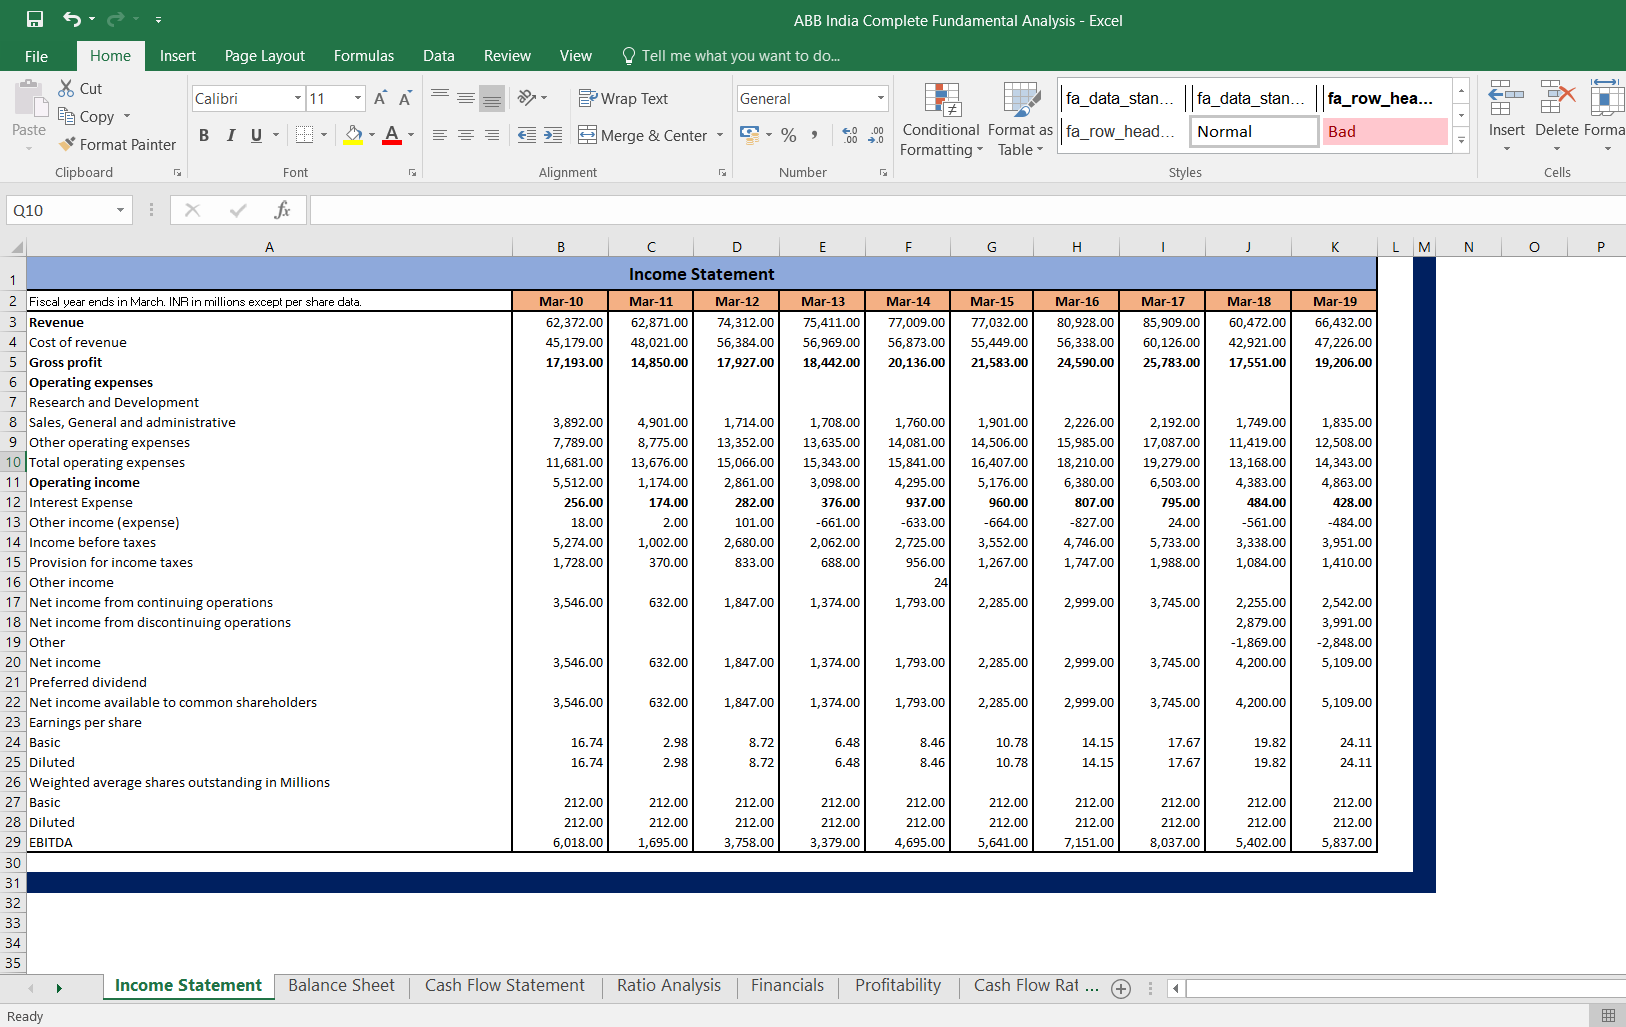Click Increase Decimal icon
The width and height of the screenshot is (1626, 1027).
850,134
